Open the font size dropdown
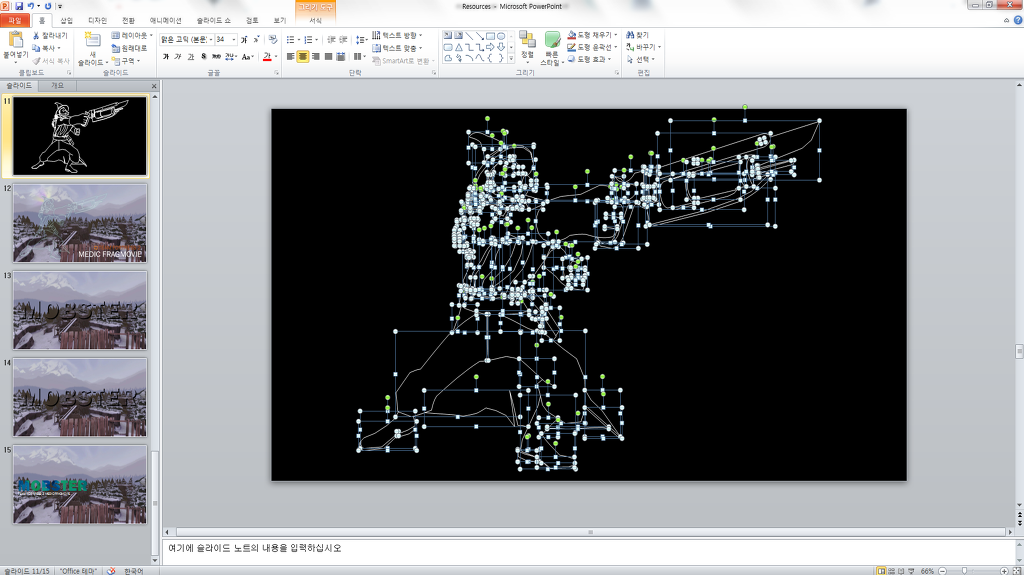 tap(233, 40)
